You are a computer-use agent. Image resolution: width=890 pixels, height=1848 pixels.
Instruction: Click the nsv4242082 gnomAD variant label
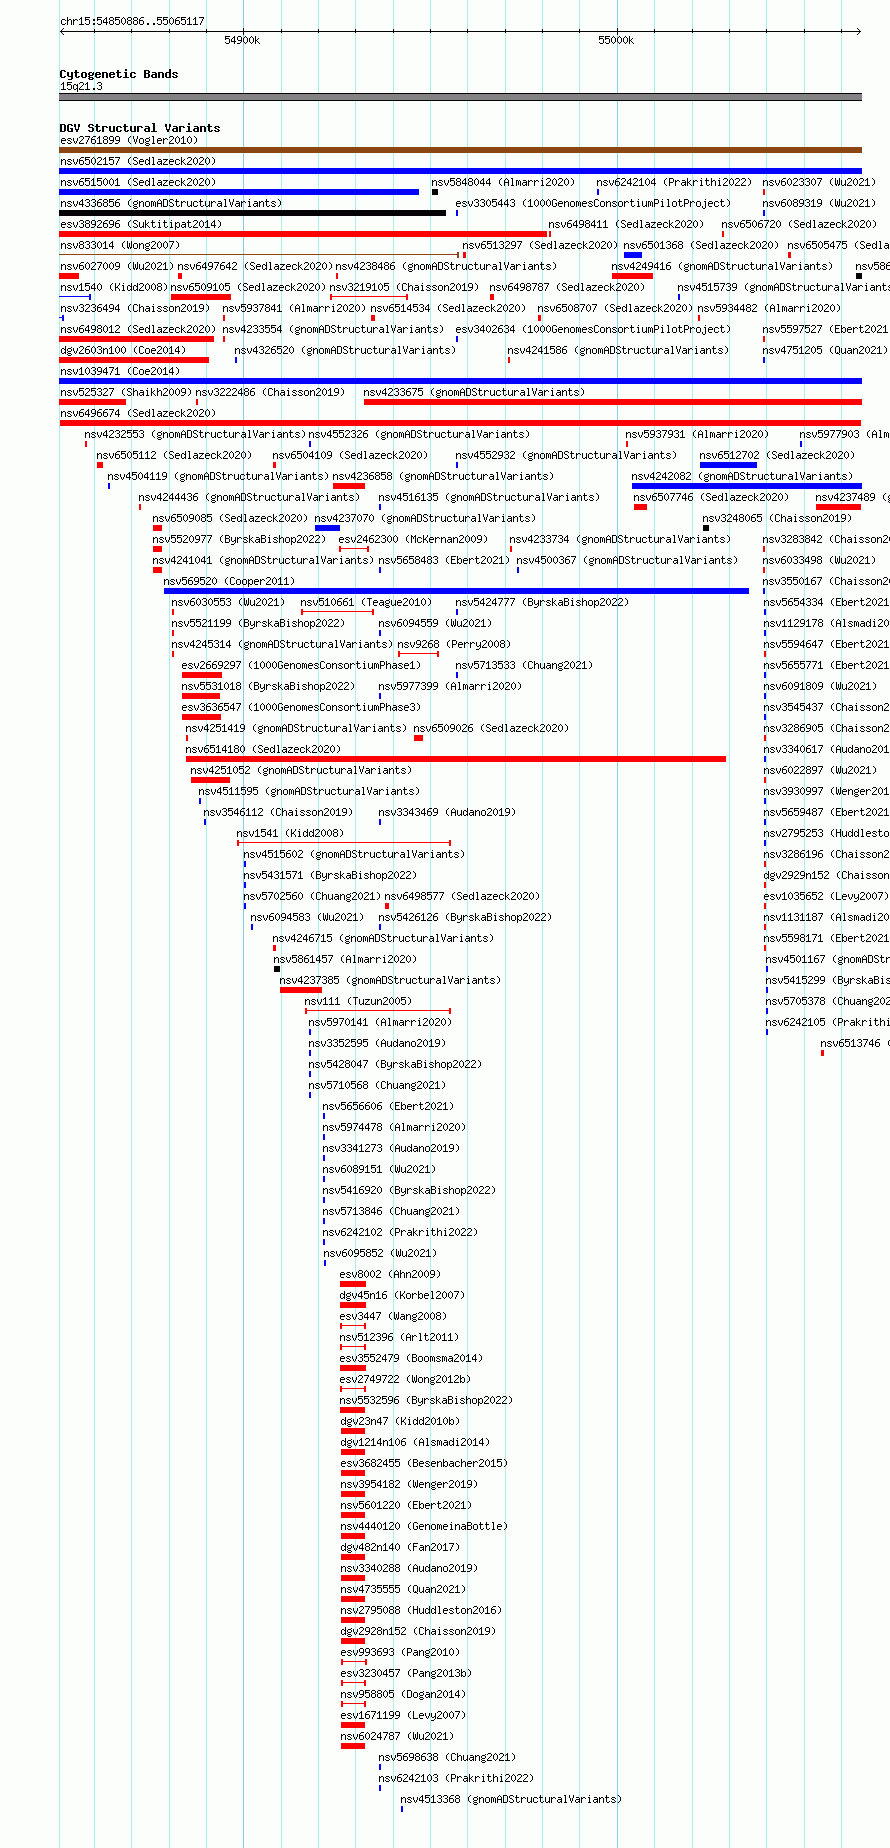click(x=742, y=476)
